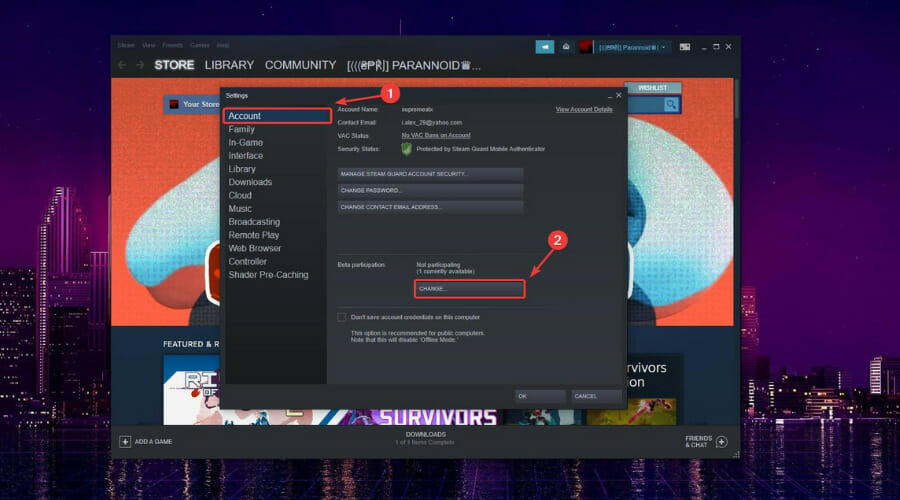Select Family in Settings sidebar
Viewport: 900px width, 500px height.
click(241, 129)
